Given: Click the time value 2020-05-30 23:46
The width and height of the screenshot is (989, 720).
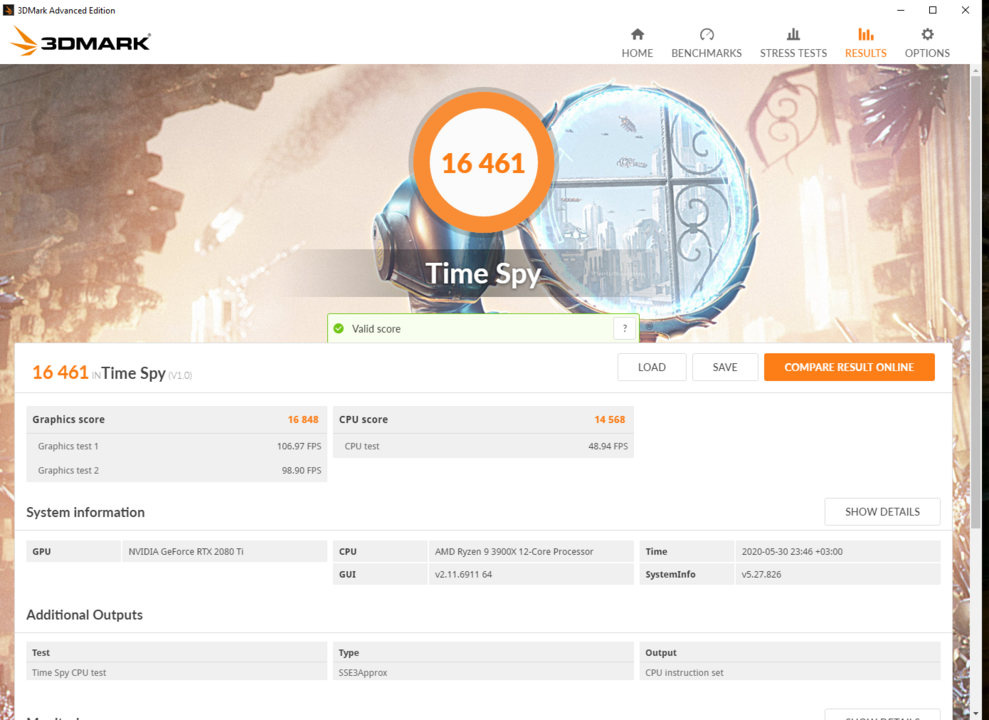Looking at the screenshot, I should [x=792, y=551].
